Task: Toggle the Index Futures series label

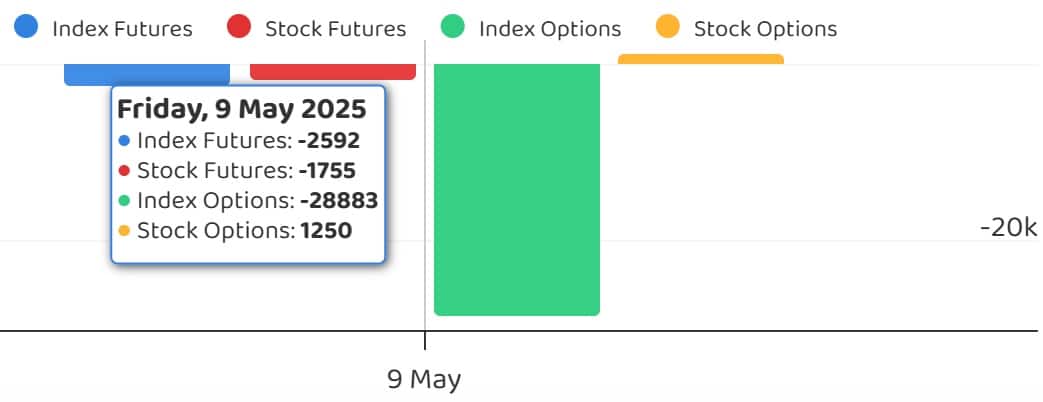Action: 122,29
